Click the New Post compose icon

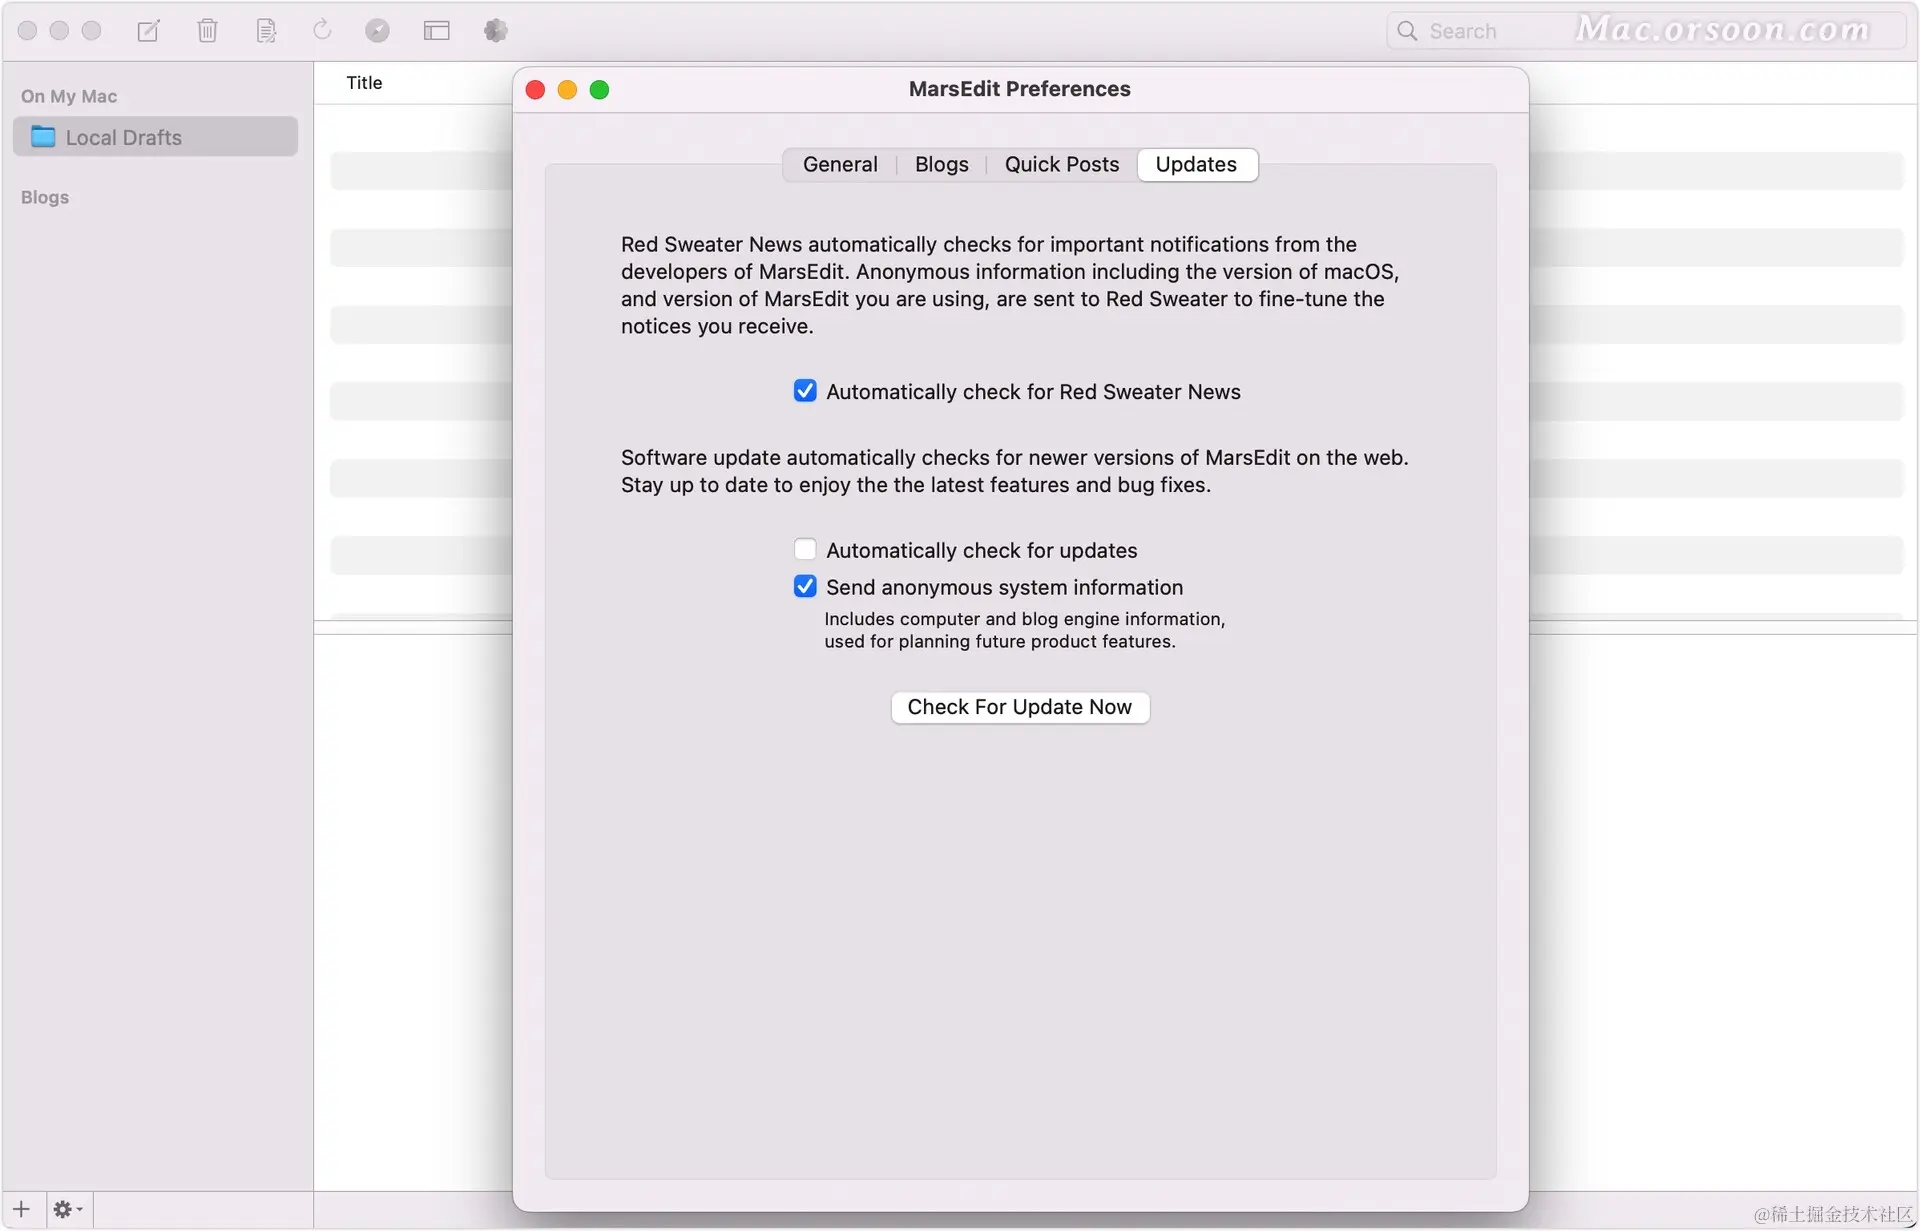click(x=148, y=31)
